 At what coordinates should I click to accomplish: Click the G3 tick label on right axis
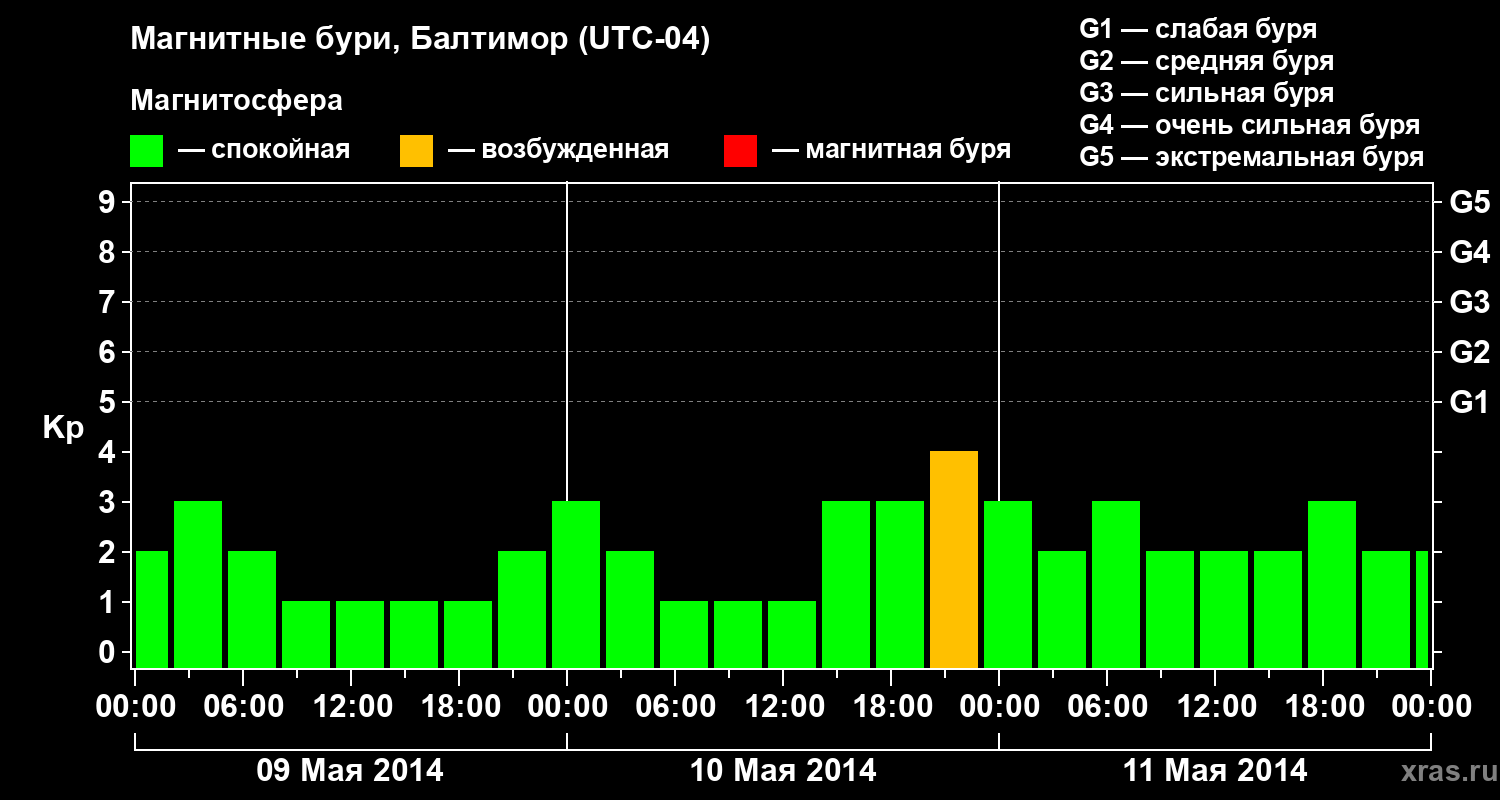[1470, 302]
